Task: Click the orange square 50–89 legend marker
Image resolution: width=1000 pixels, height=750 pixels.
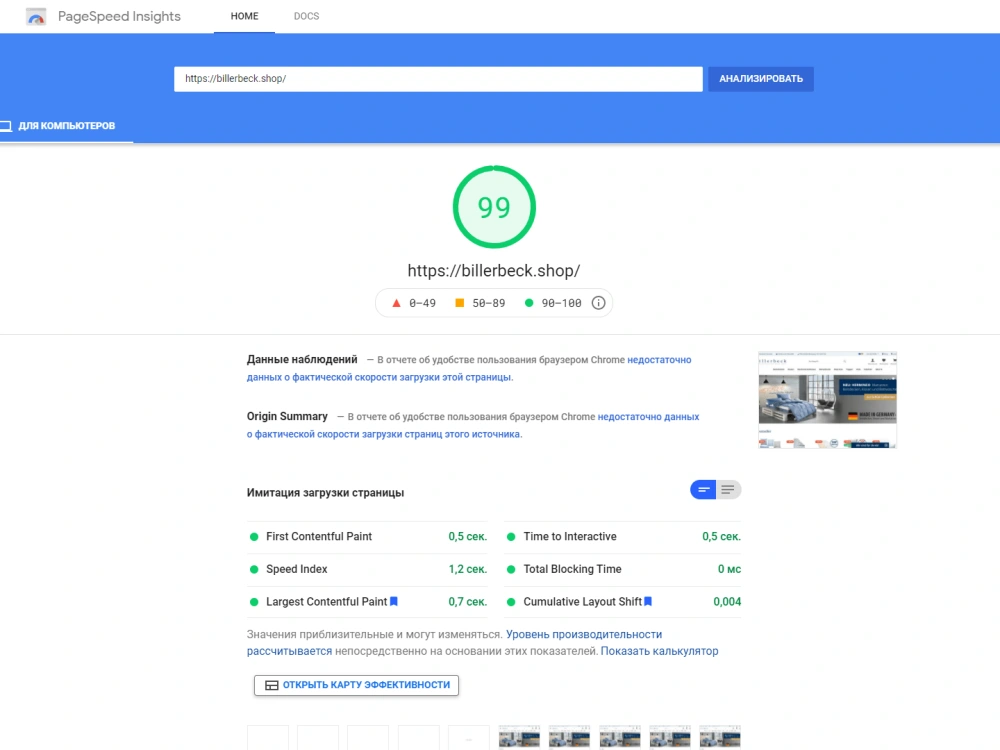Action: pos(459,303)
